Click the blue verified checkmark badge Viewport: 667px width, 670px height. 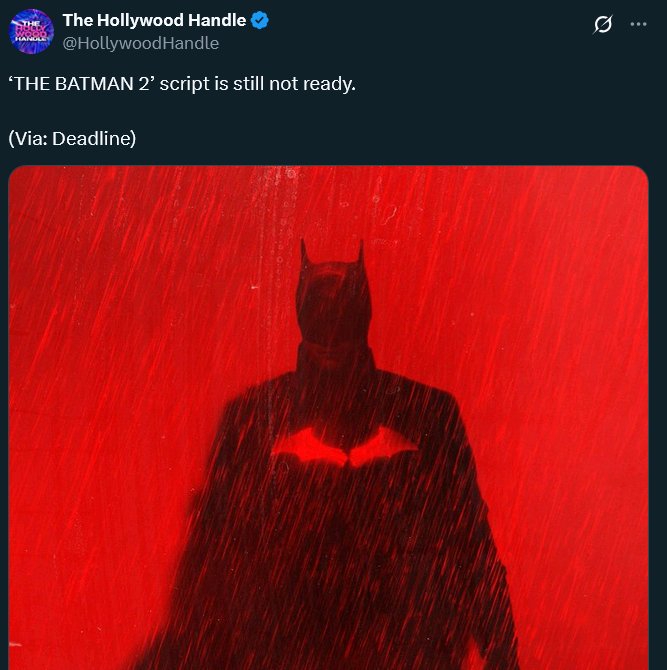260,20
